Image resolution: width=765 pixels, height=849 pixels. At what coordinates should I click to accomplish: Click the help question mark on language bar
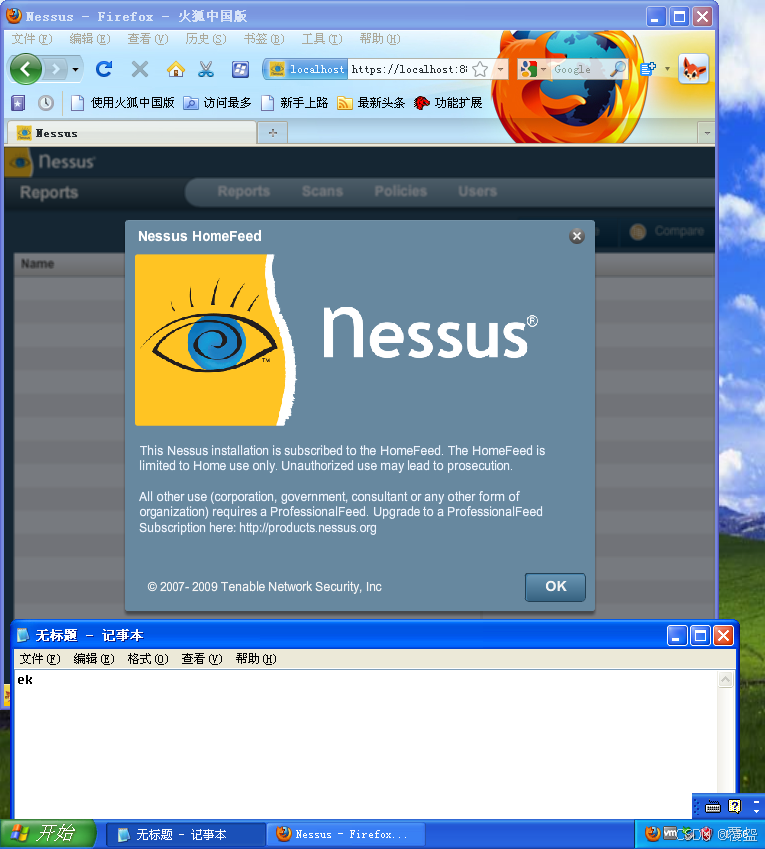(x=735, y=807)
